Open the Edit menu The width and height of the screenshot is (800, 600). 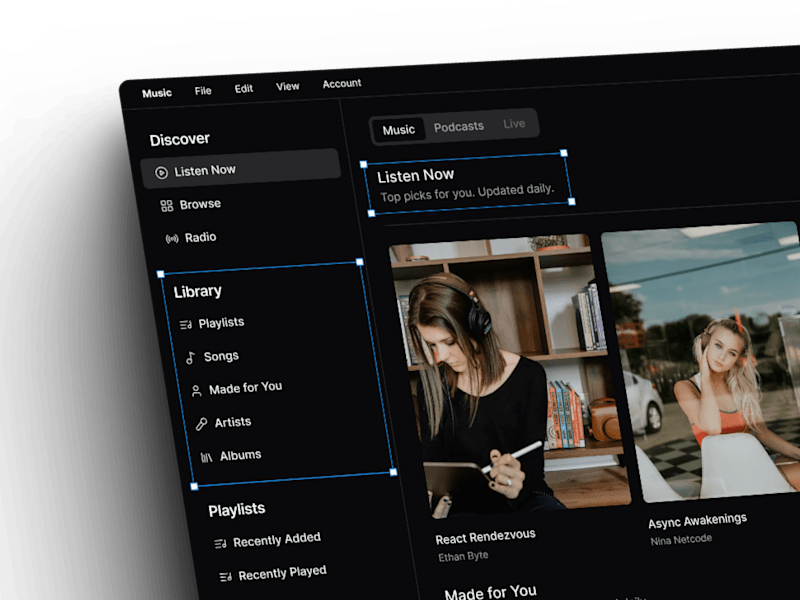[244, 89]
